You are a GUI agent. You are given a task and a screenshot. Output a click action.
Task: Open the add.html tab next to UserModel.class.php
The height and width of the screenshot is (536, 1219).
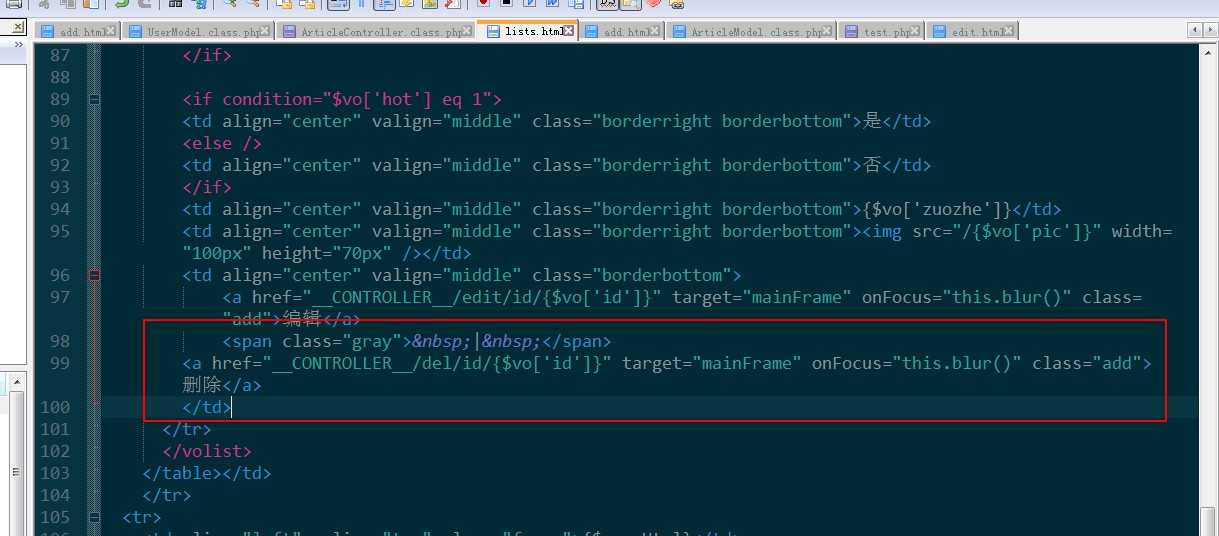click(x=78, y=32)
